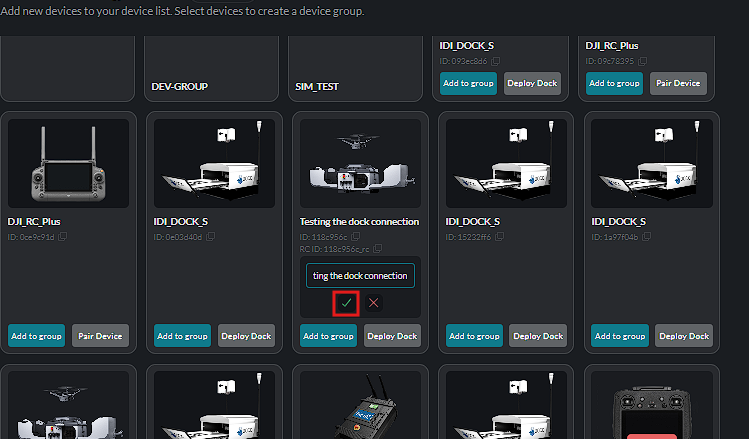This screenshot has height=439, width=749.
Task: Deploy Dock for device 0e03d40d
Action: pyautogui.click(x=246, y=336)
